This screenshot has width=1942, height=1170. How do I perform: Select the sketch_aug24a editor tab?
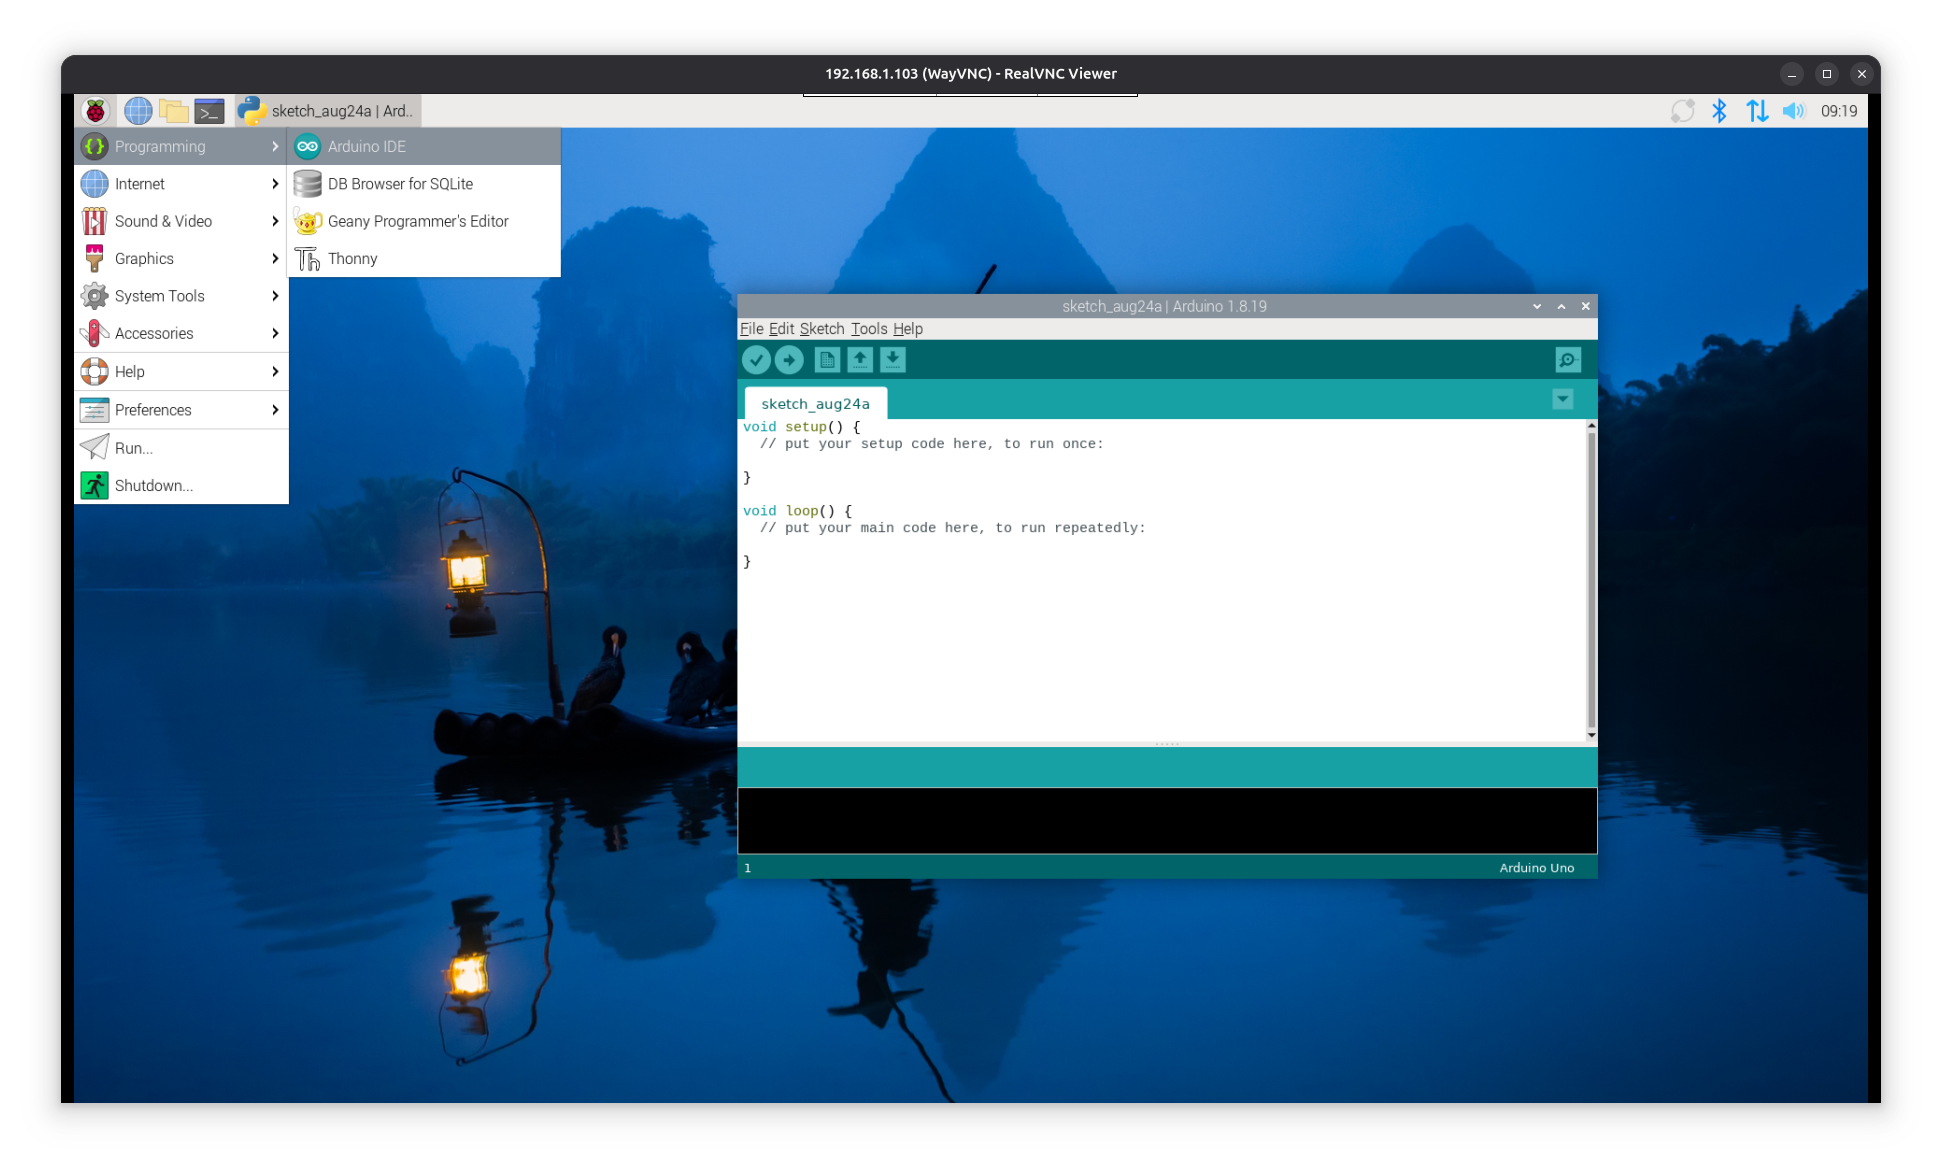(815, 404)
